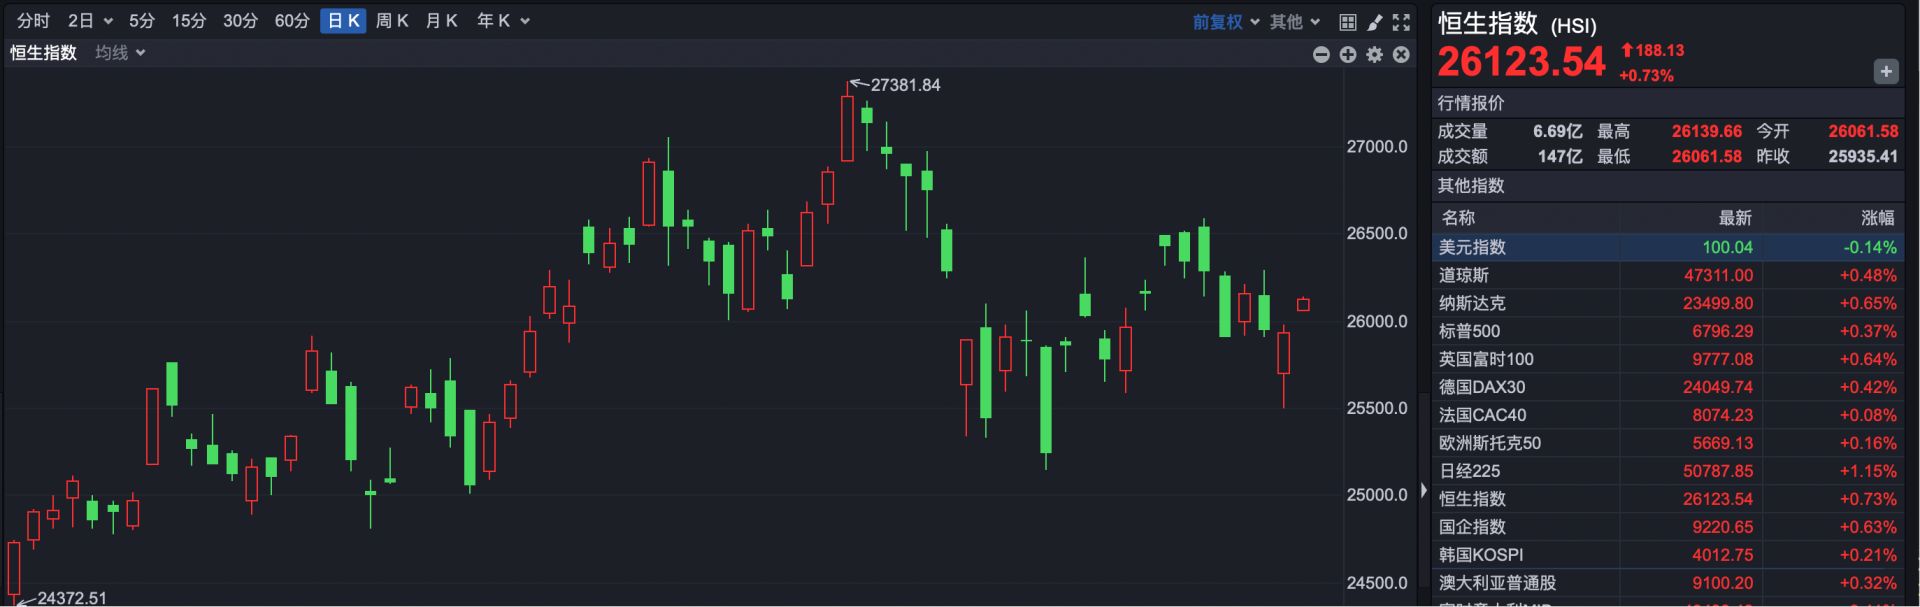Screen dimensions: 1920x607
Task: Switch to the 周K weekly chart tab
Action: point(392,21)
